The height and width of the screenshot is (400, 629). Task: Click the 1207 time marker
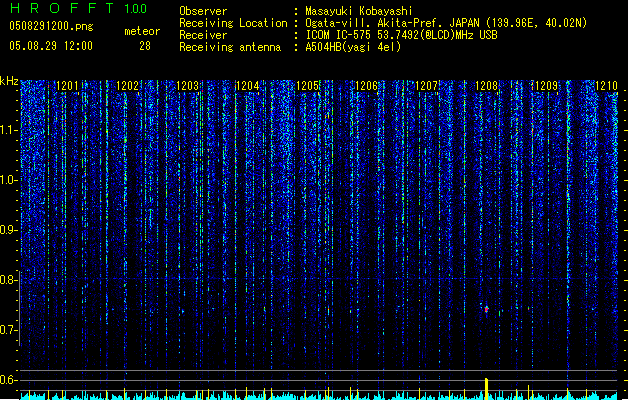pyautogui.click(x=426, y=85)
